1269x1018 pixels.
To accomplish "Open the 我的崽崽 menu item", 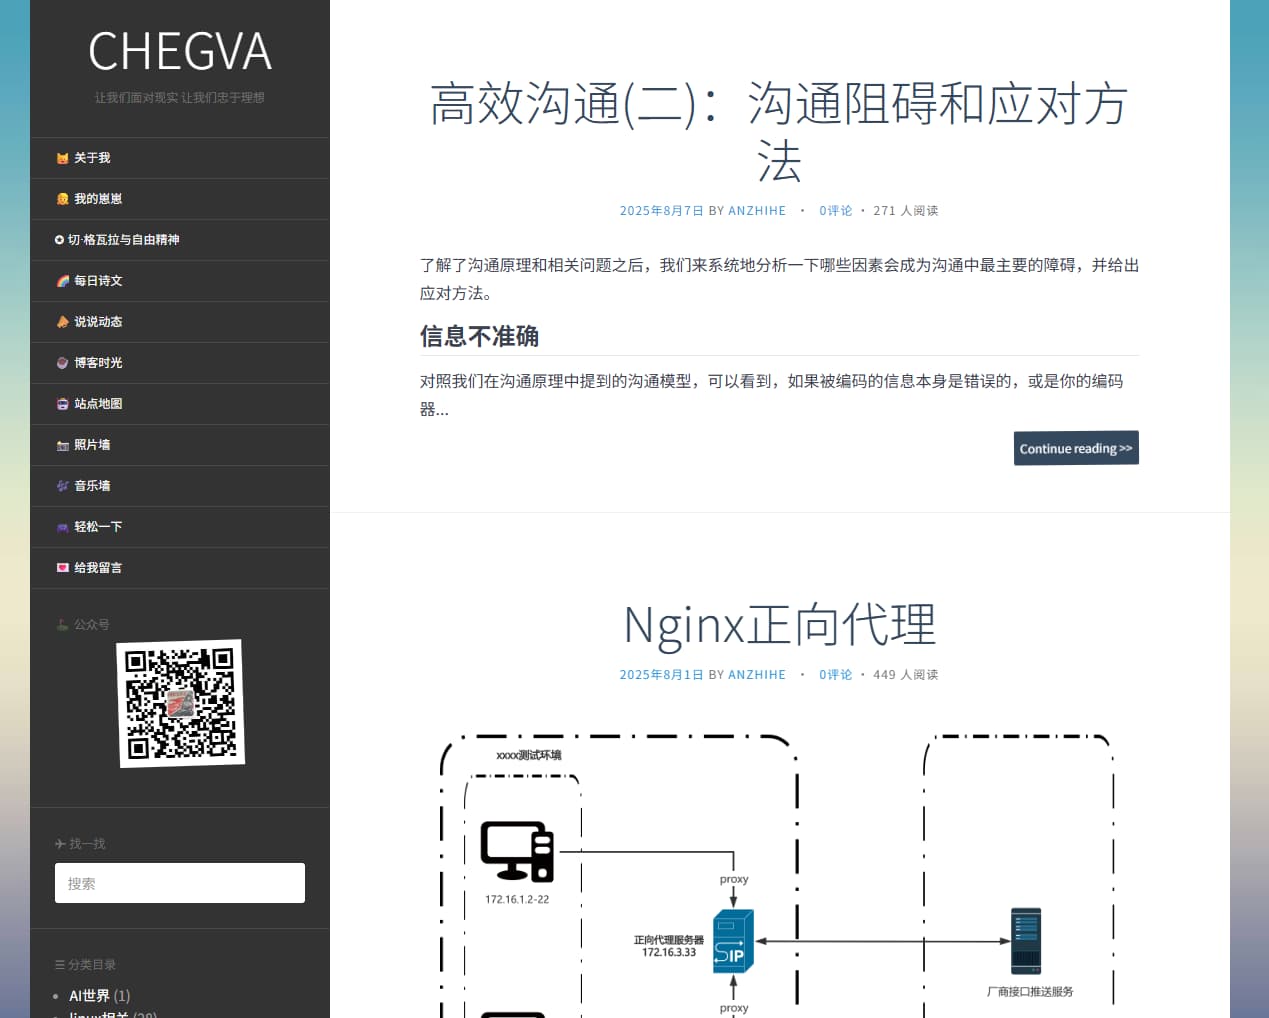I will point(97,199).
